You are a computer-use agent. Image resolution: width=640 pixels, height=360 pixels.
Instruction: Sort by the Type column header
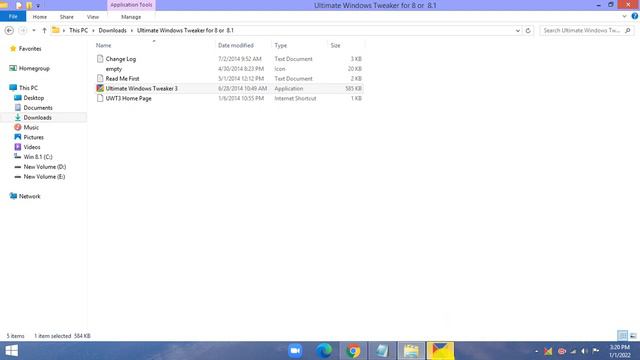pyautogui.click(x=280, y=45)
